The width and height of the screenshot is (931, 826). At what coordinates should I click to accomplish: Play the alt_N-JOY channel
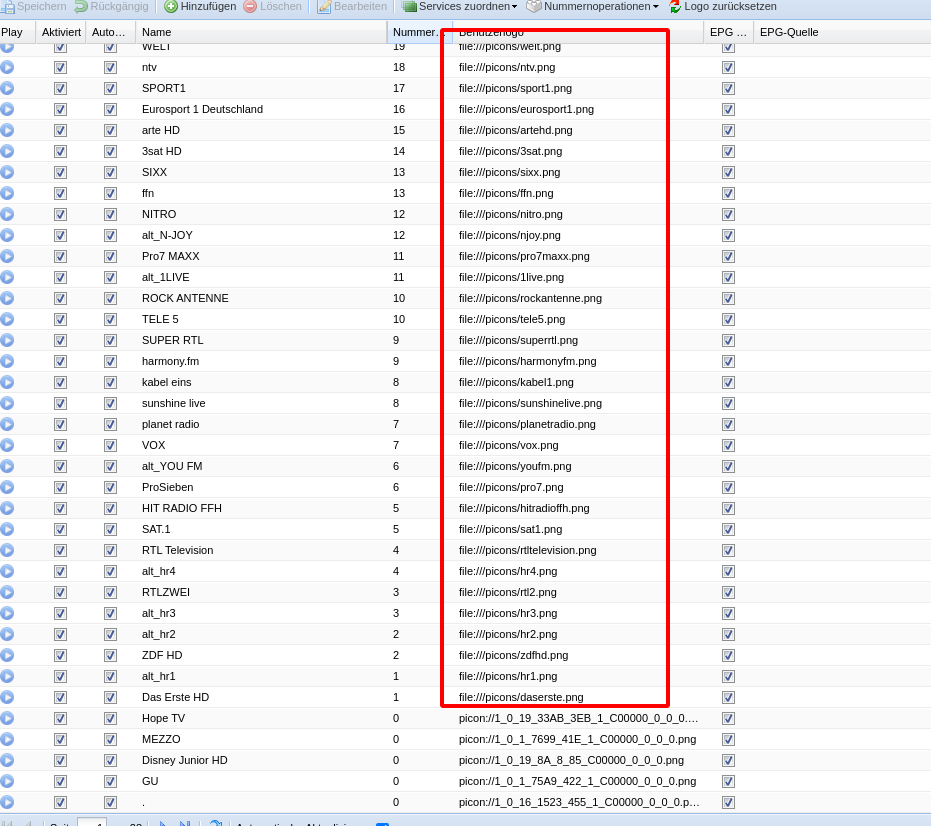[x=7, y=235]
